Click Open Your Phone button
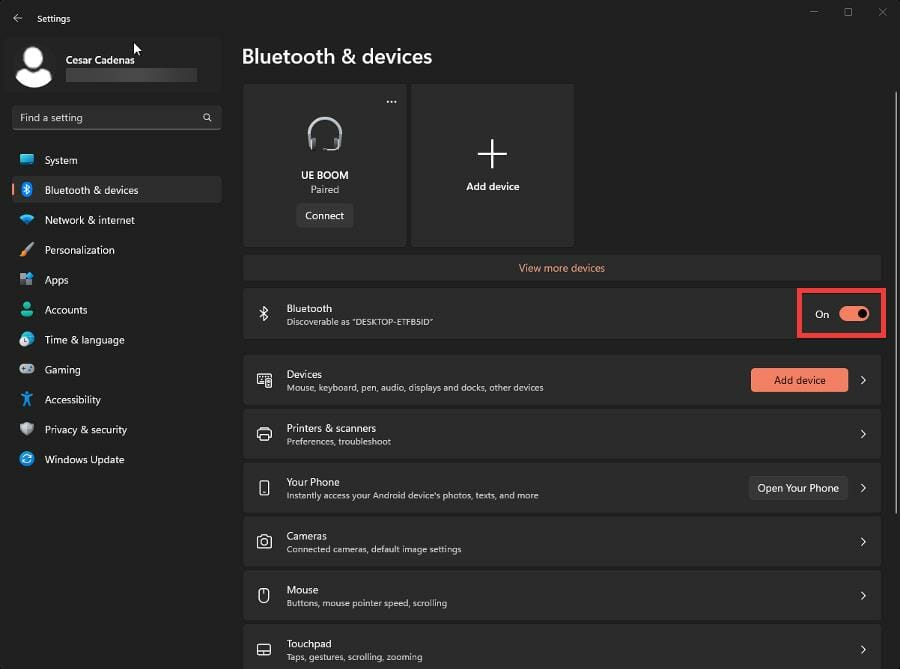 [798, 488]
